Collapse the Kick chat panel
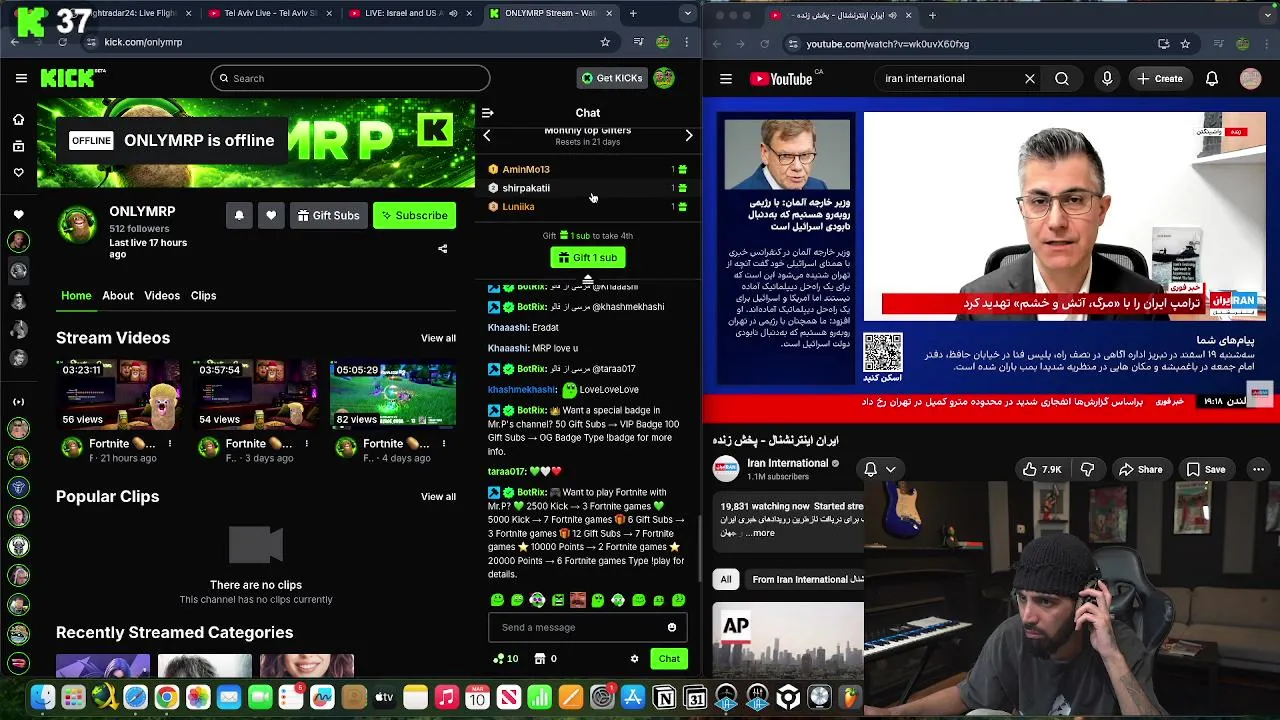 point(487,113)
